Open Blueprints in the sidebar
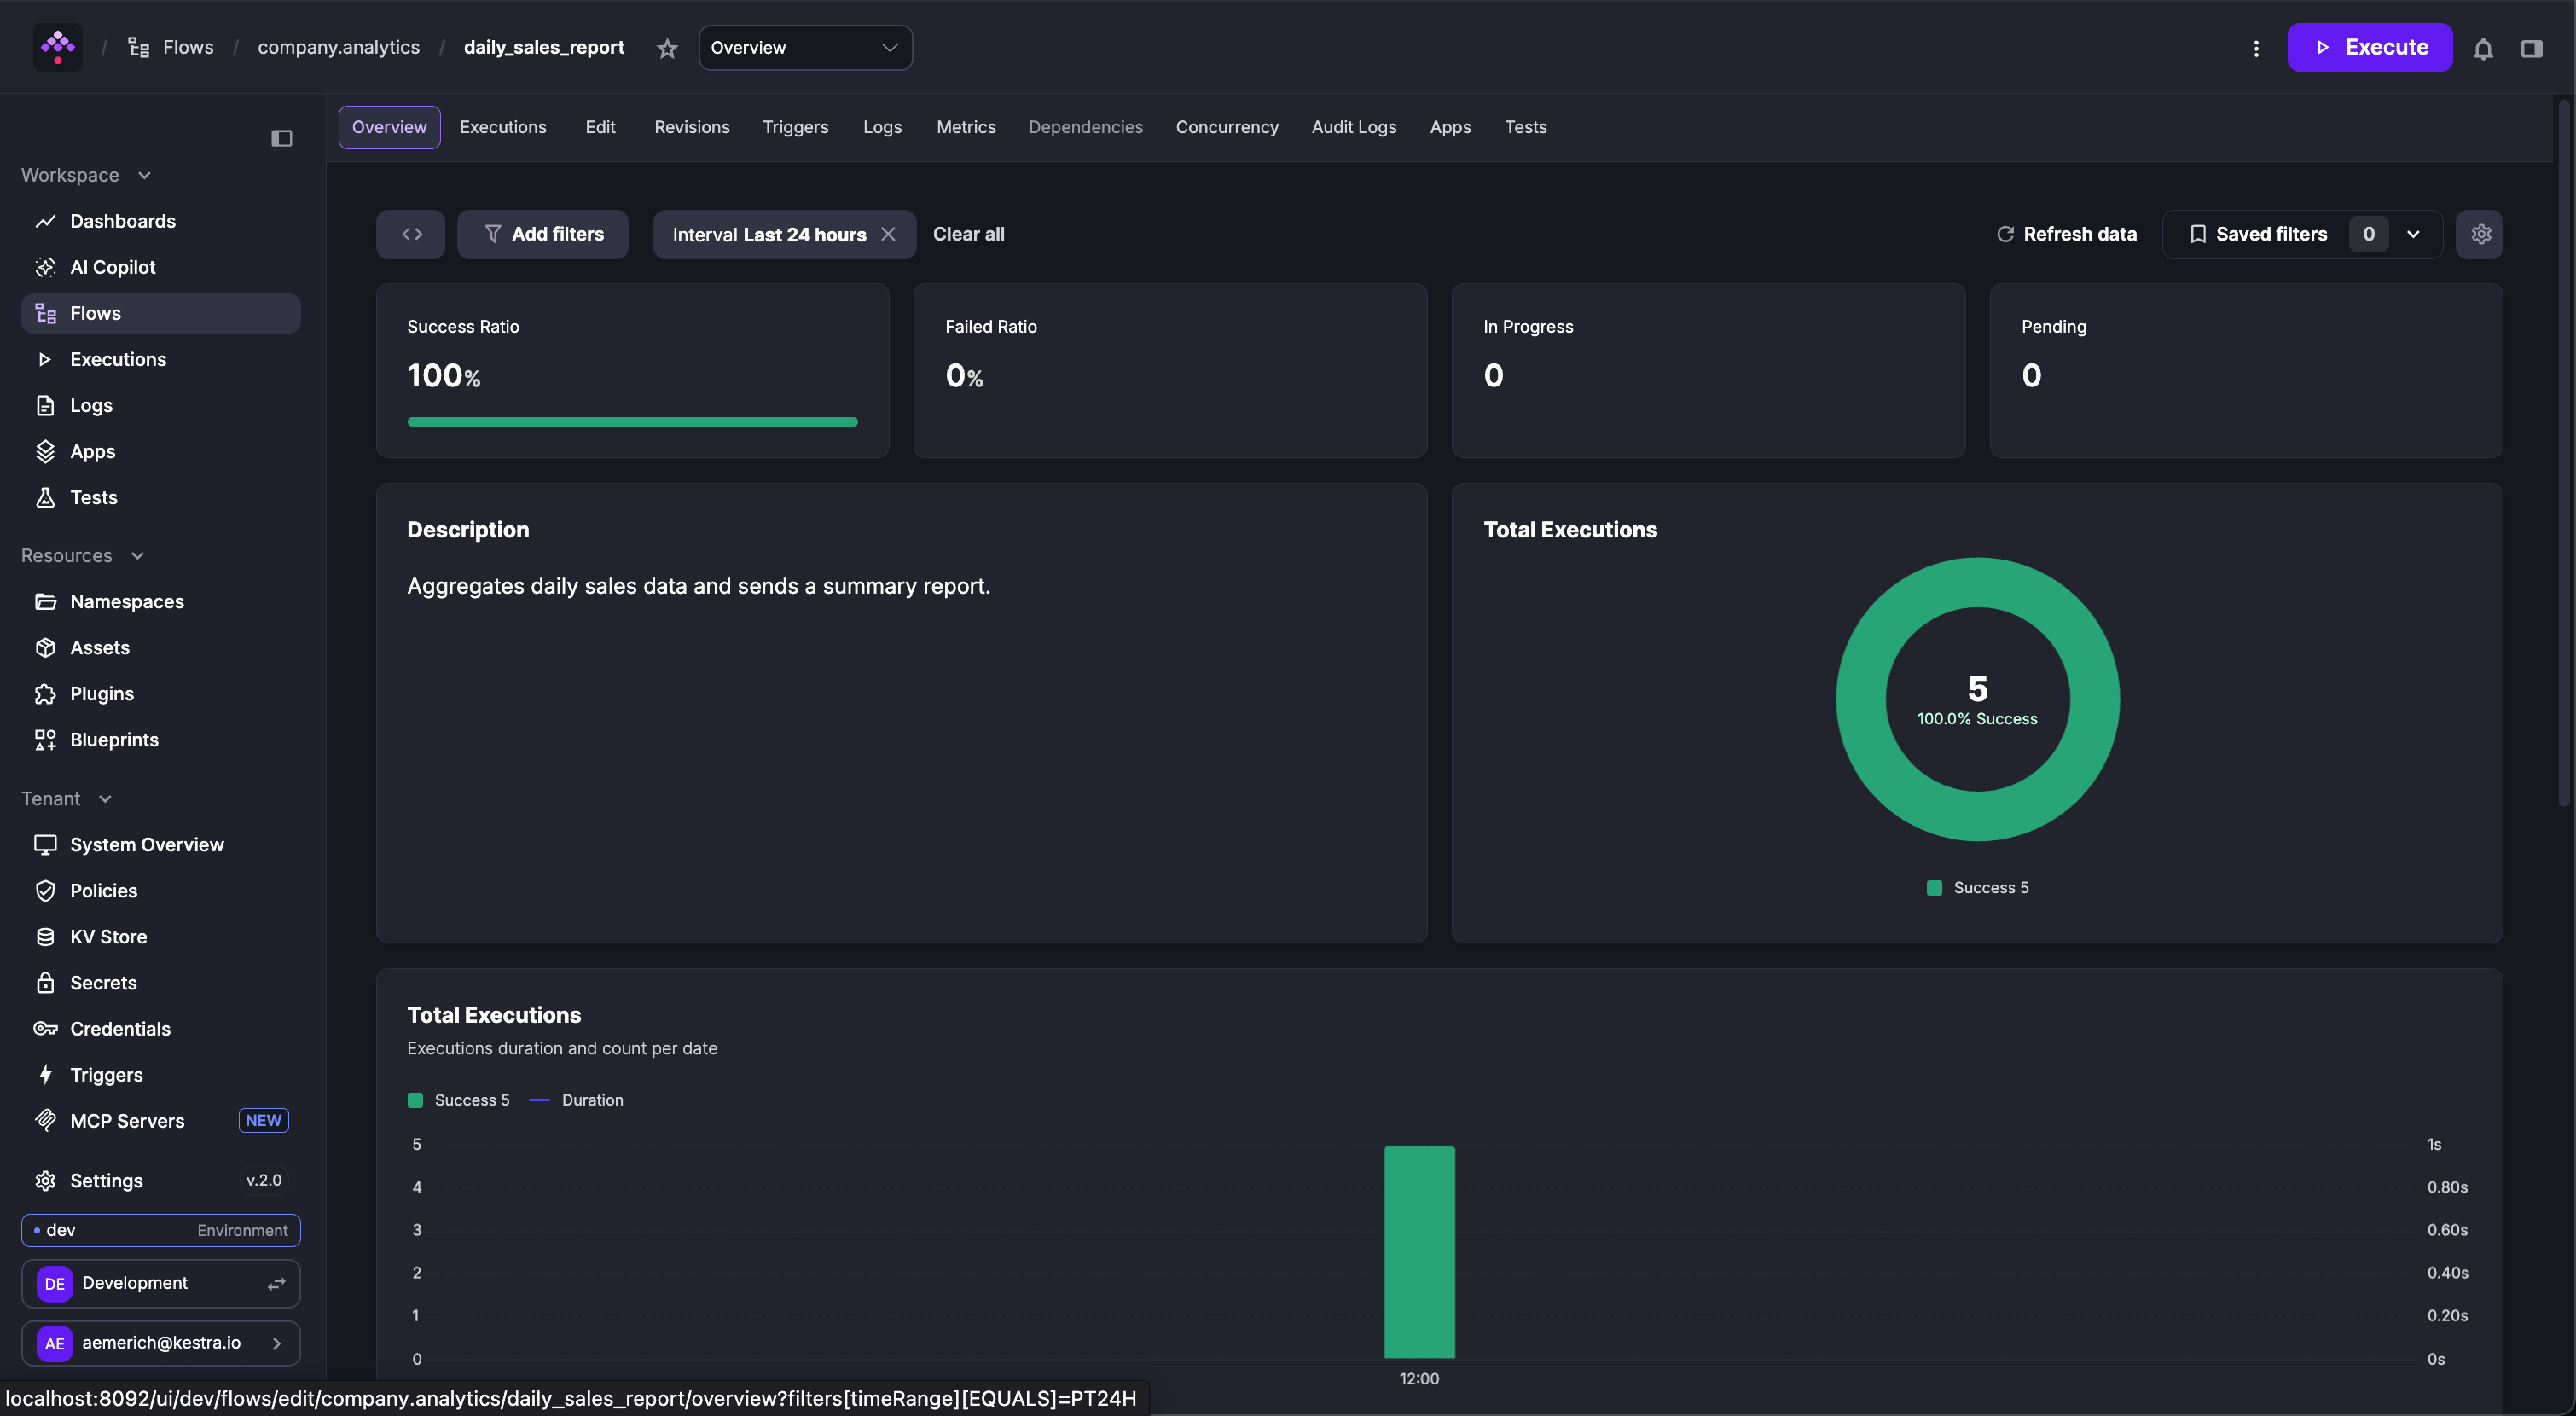The height and width of the screenshot is (1416, 2576). 160,739
